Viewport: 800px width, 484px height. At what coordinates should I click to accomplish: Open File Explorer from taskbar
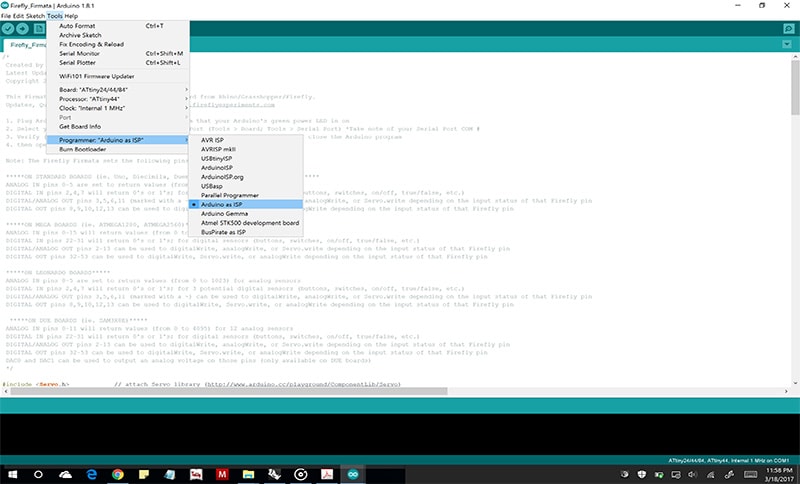point(248,474)
